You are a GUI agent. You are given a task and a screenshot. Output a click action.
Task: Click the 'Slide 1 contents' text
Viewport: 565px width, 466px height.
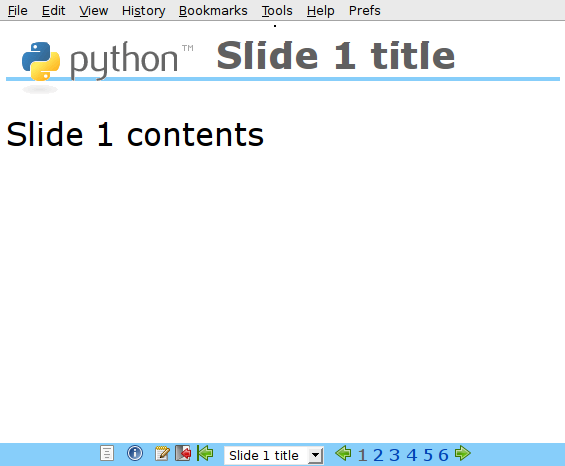[x=135, y=134]
